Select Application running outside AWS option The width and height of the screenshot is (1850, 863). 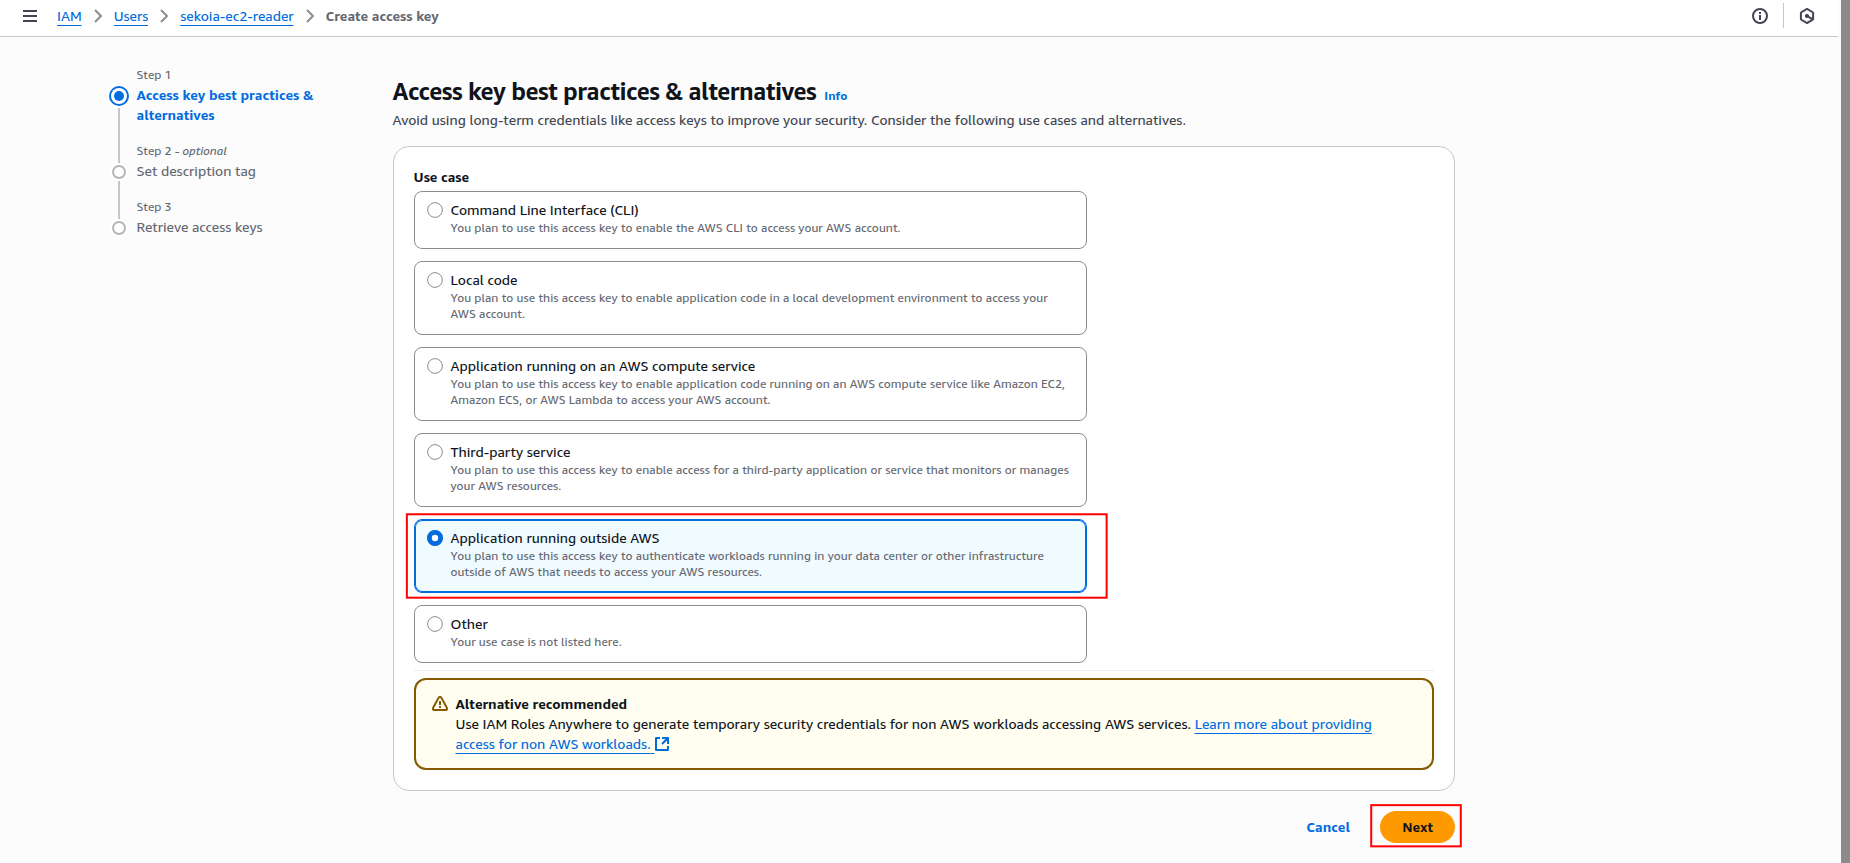435,538
